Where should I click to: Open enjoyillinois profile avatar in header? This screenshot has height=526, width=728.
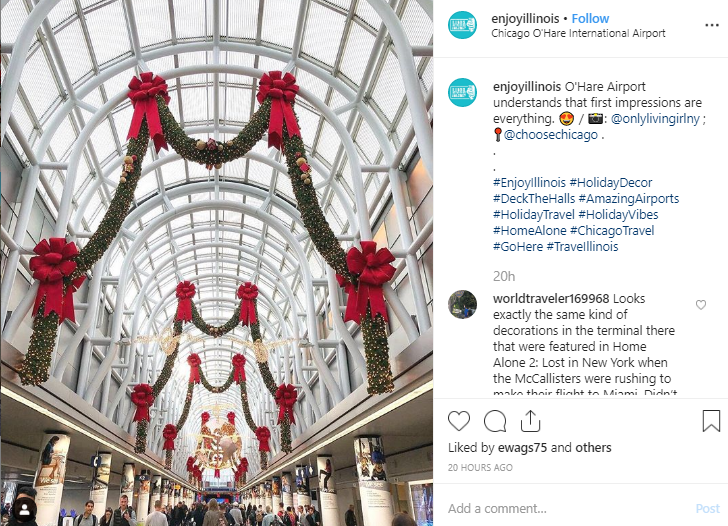tap(462, 25)
